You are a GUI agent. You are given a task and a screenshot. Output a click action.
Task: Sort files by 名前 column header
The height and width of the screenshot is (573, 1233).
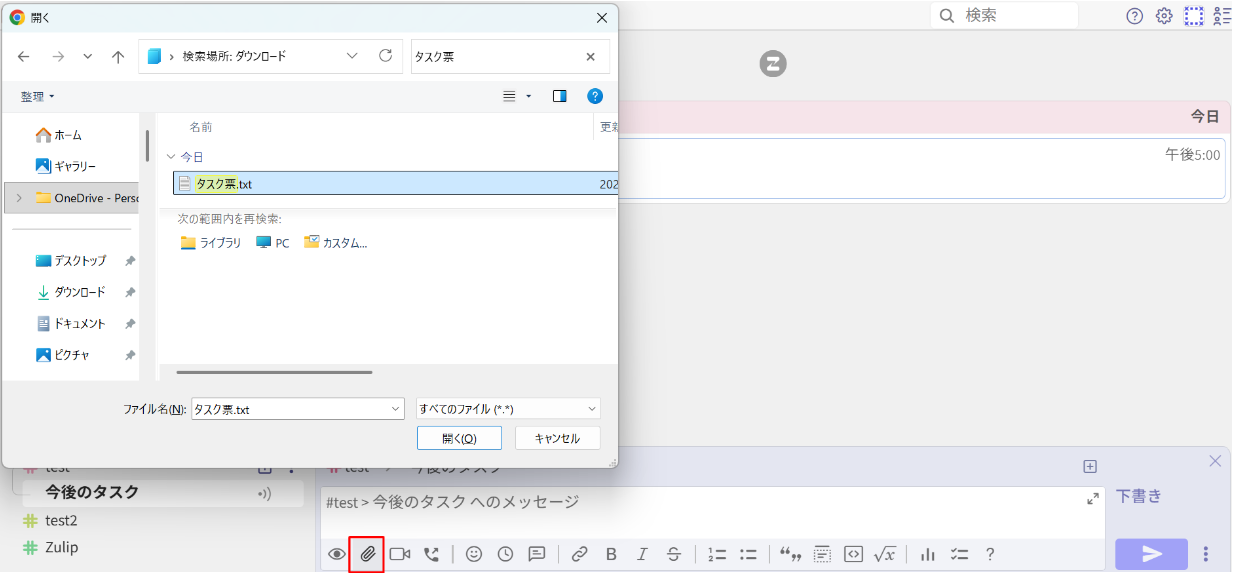click(x=201, y=127)
